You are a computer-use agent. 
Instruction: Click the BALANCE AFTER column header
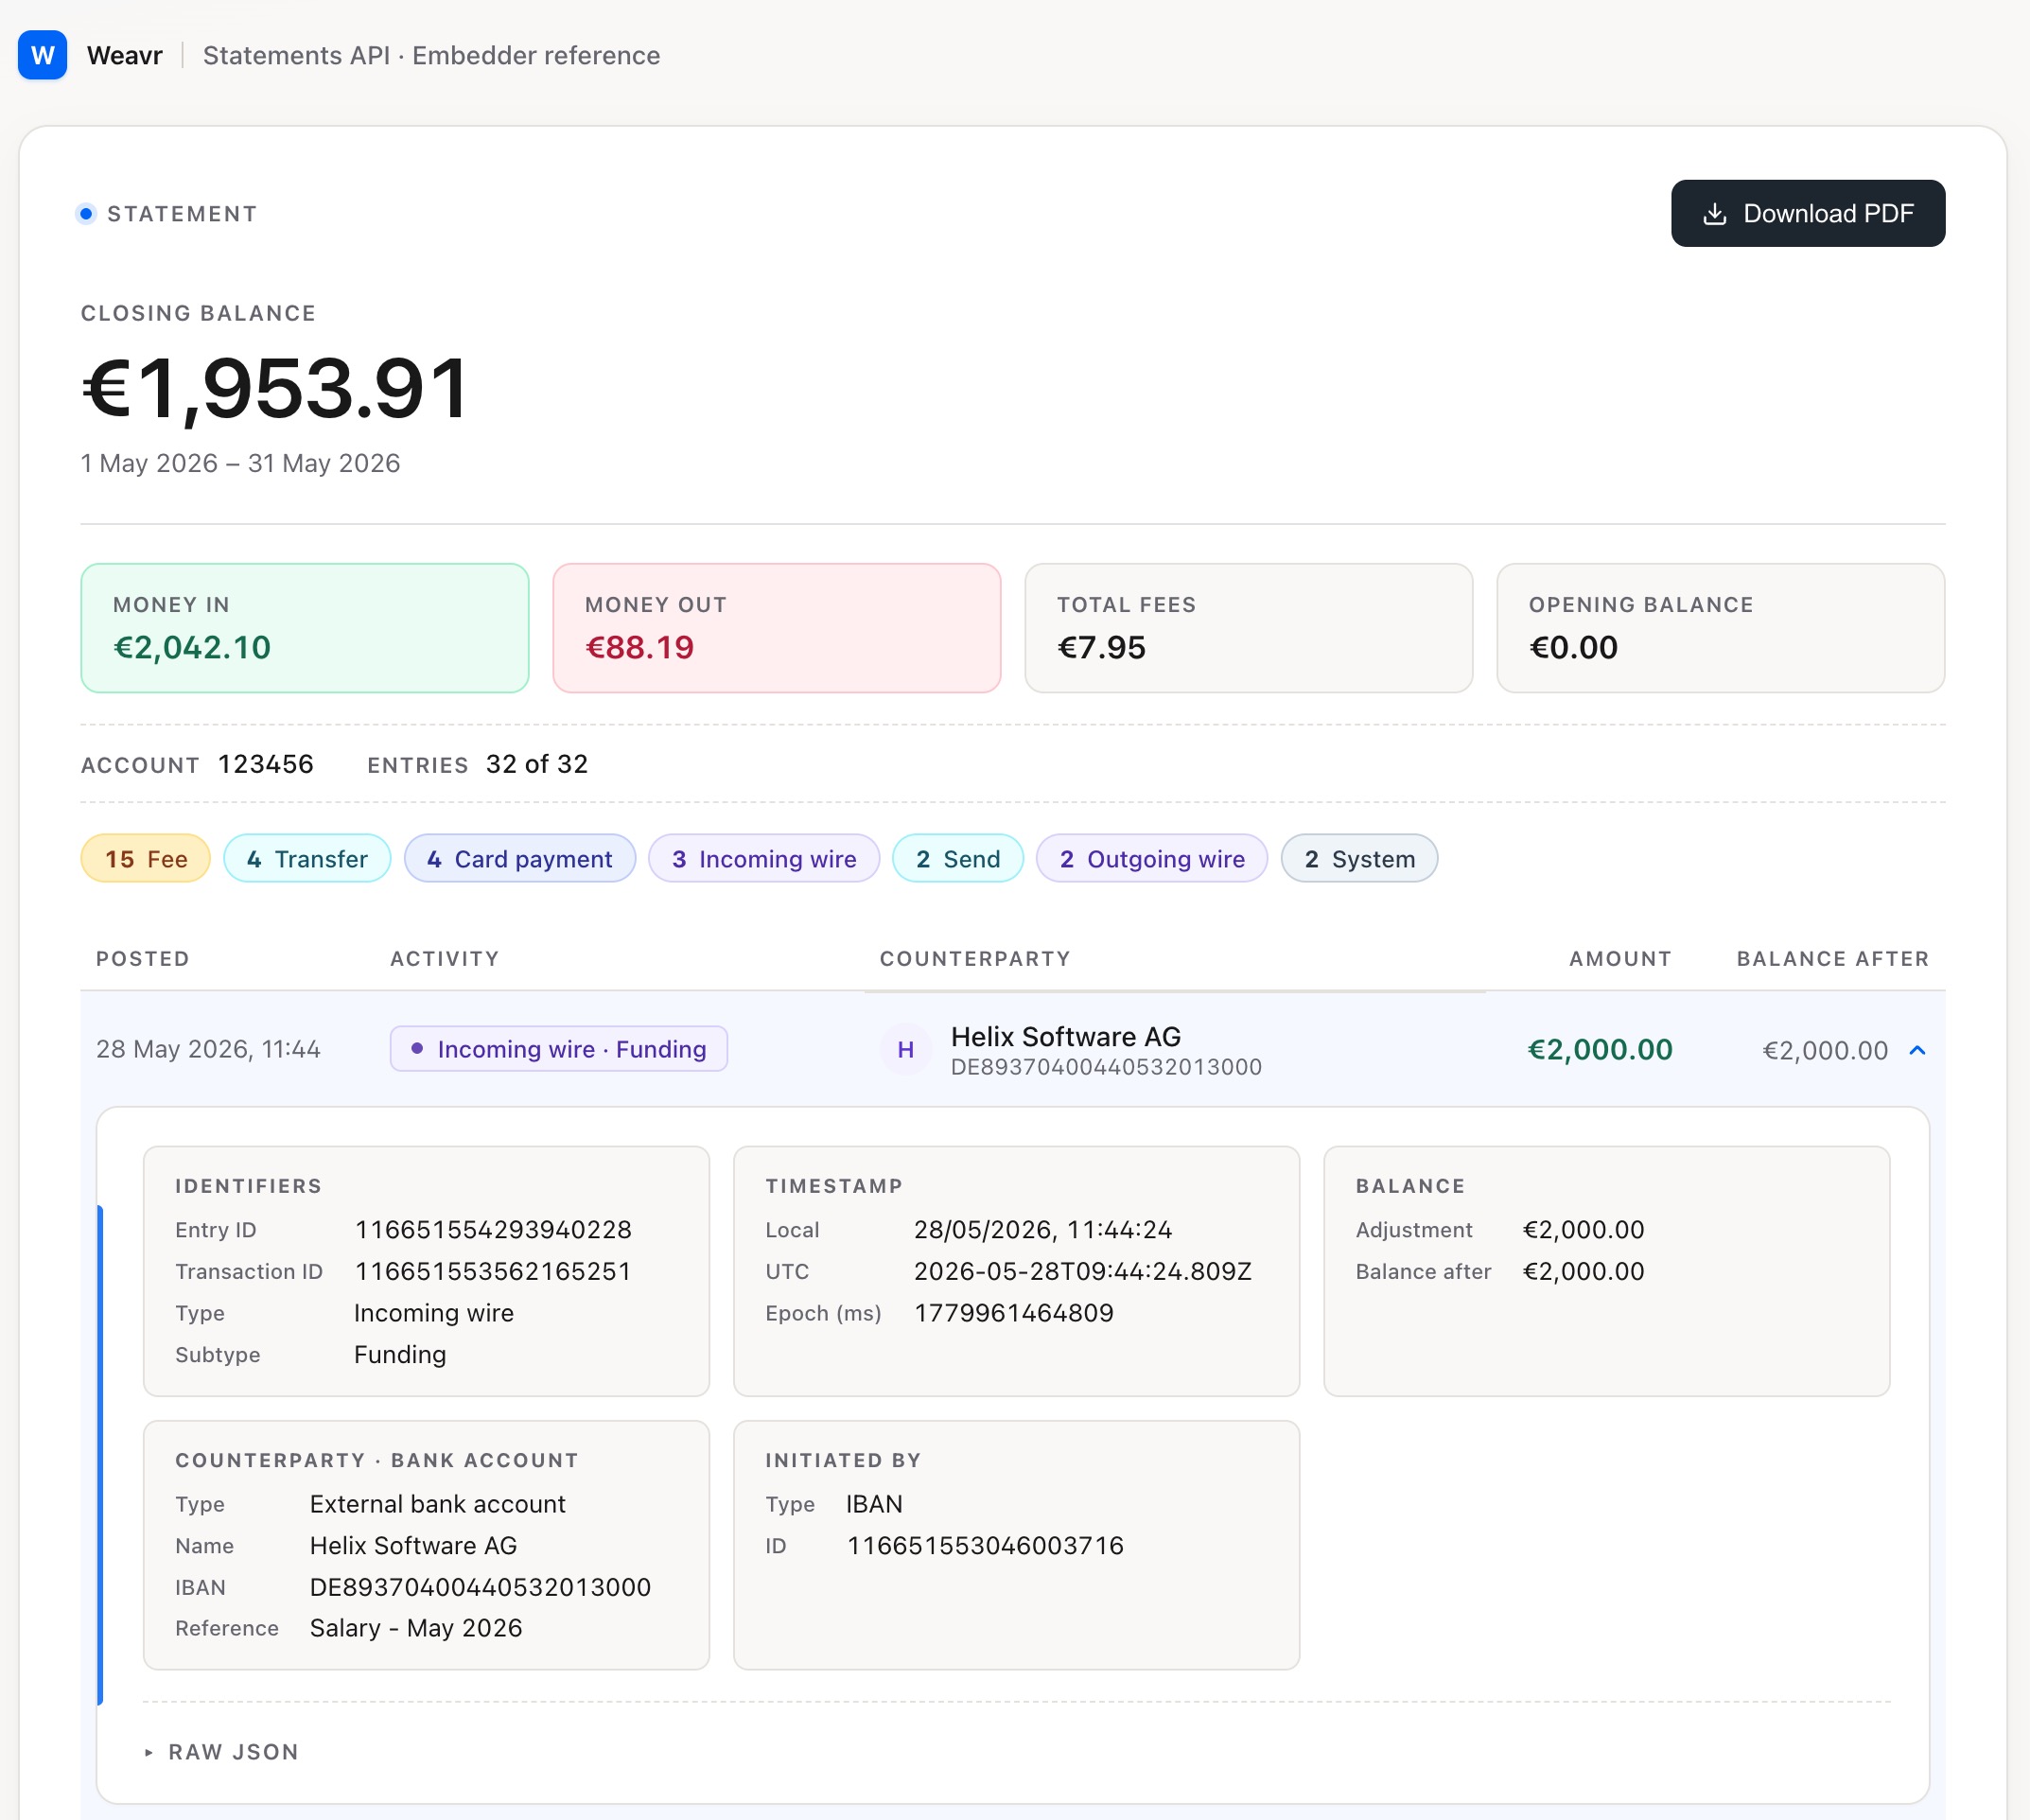(1832, 959)
